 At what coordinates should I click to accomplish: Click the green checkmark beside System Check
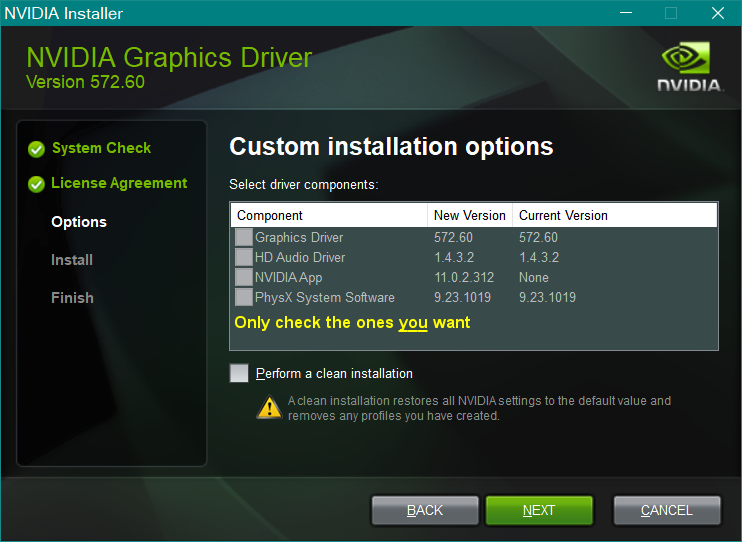tap(36, 149)
